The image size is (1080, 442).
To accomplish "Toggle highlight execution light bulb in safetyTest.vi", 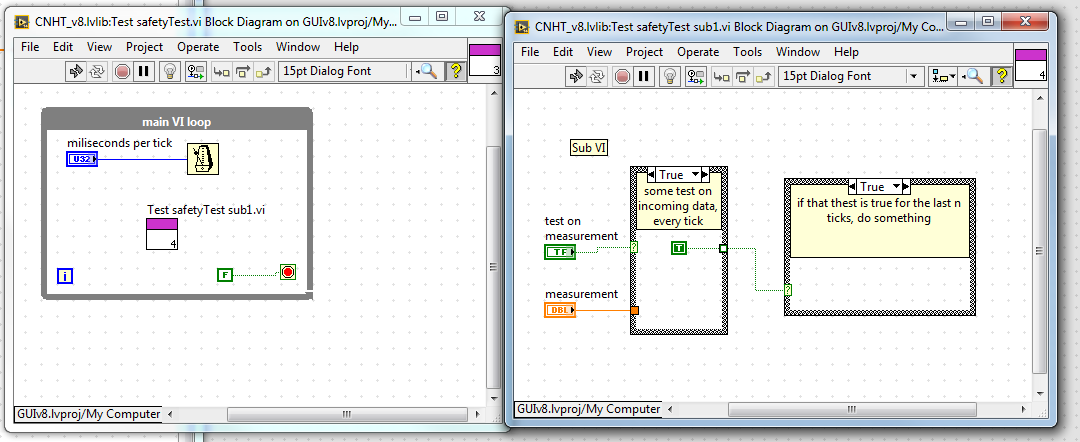I will coord(170,71).
